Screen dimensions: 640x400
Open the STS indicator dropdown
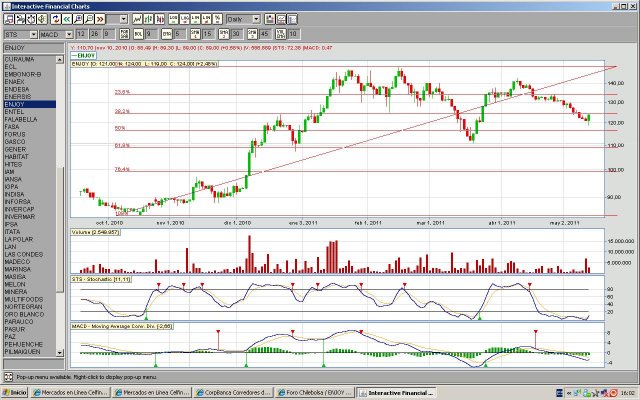[33, 35]
